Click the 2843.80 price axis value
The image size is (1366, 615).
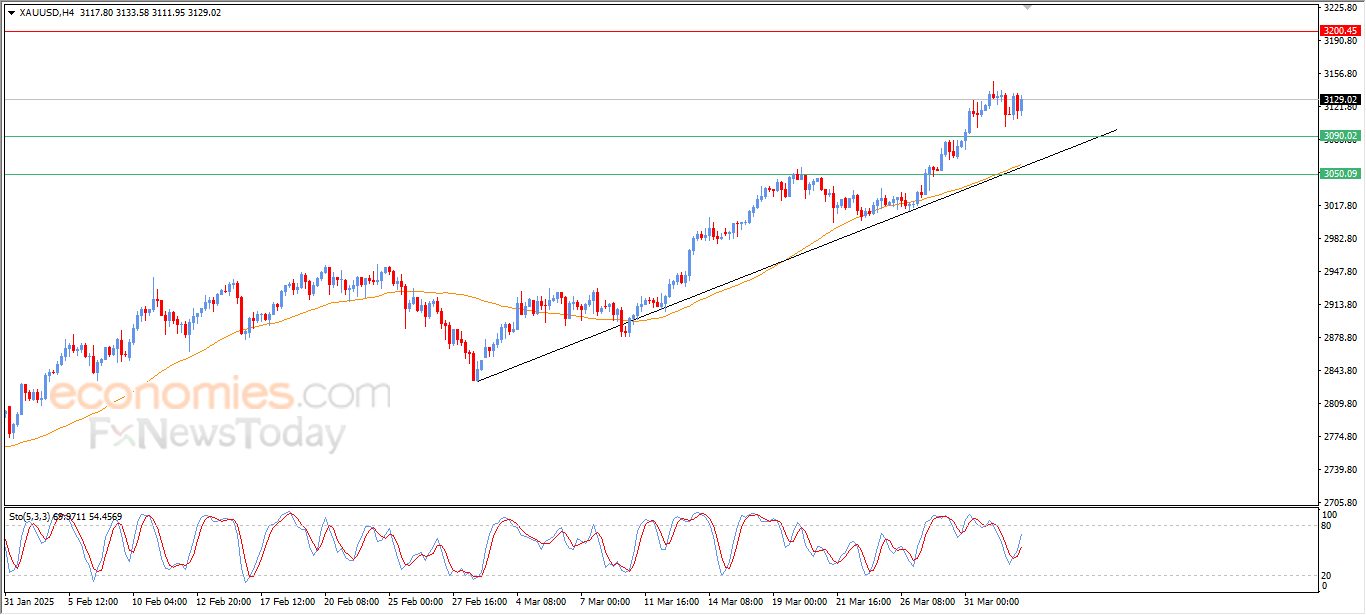(1340, 371)
